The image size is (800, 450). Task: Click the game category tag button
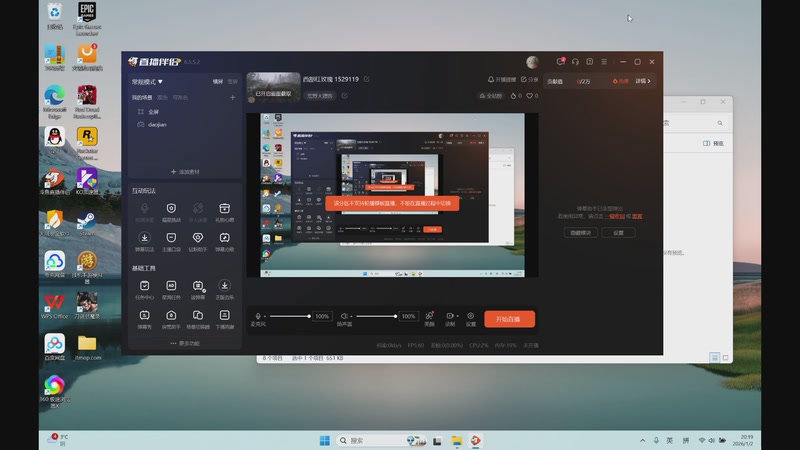click(x=320, y=95)
